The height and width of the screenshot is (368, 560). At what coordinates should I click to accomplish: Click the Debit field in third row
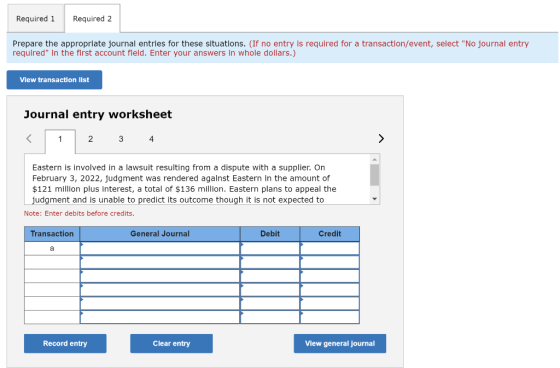pyautogui.click(x=270, y=276)
